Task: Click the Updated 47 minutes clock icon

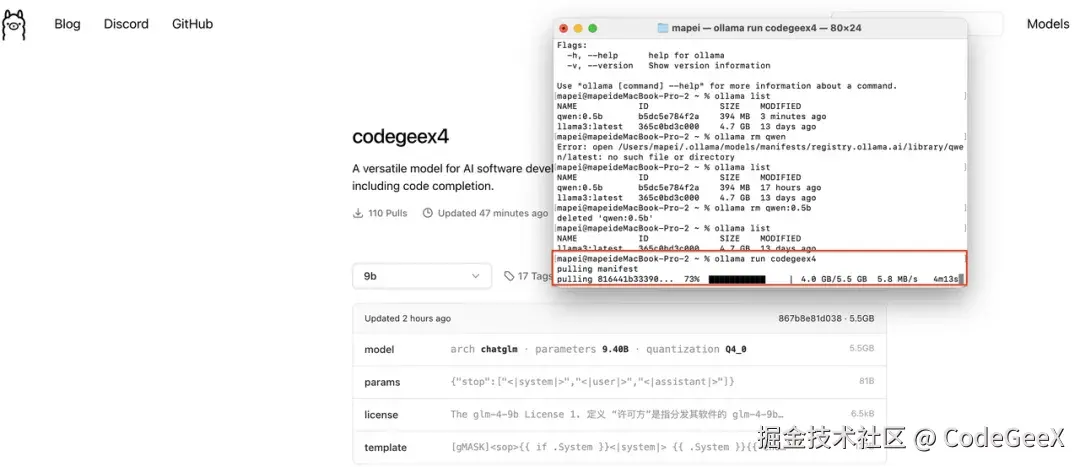Action: coord(428,214)
